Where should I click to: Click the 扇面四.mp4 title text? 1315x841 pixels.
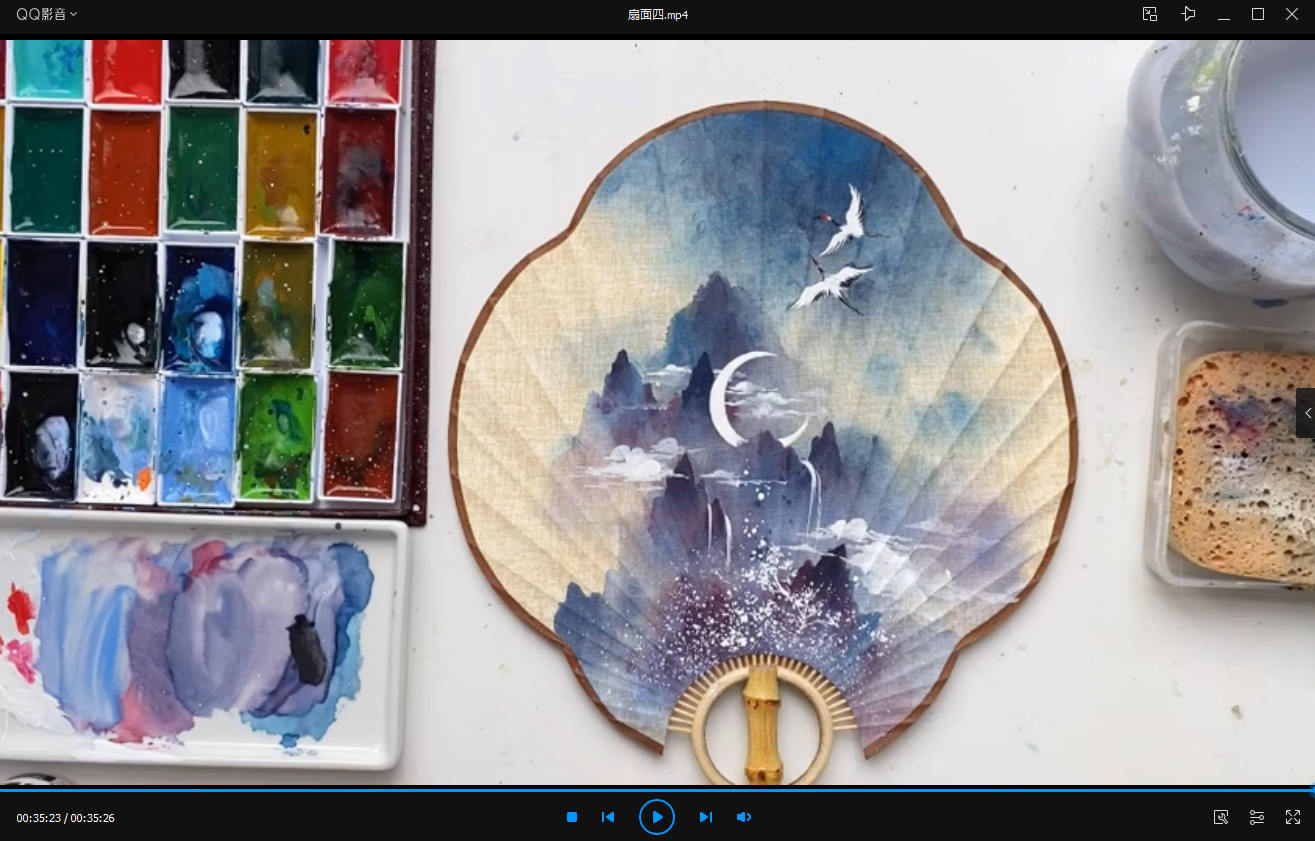click(657, 14)
